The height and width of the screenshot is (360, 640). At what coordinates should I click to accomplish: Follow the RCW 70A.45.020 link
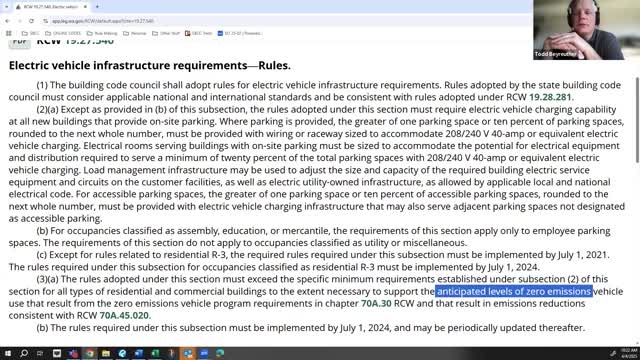[124, 316]
